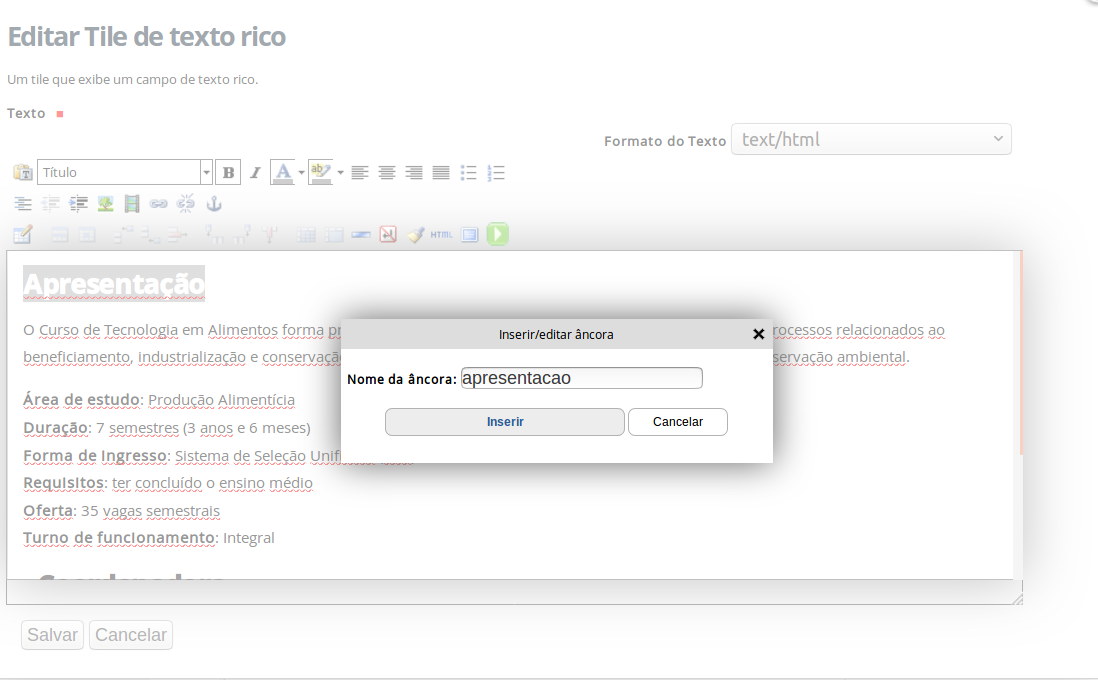Image resolution: width=1098 pixels, height=680 pixels.
Task: Center align the text
Action: point(387,172)
